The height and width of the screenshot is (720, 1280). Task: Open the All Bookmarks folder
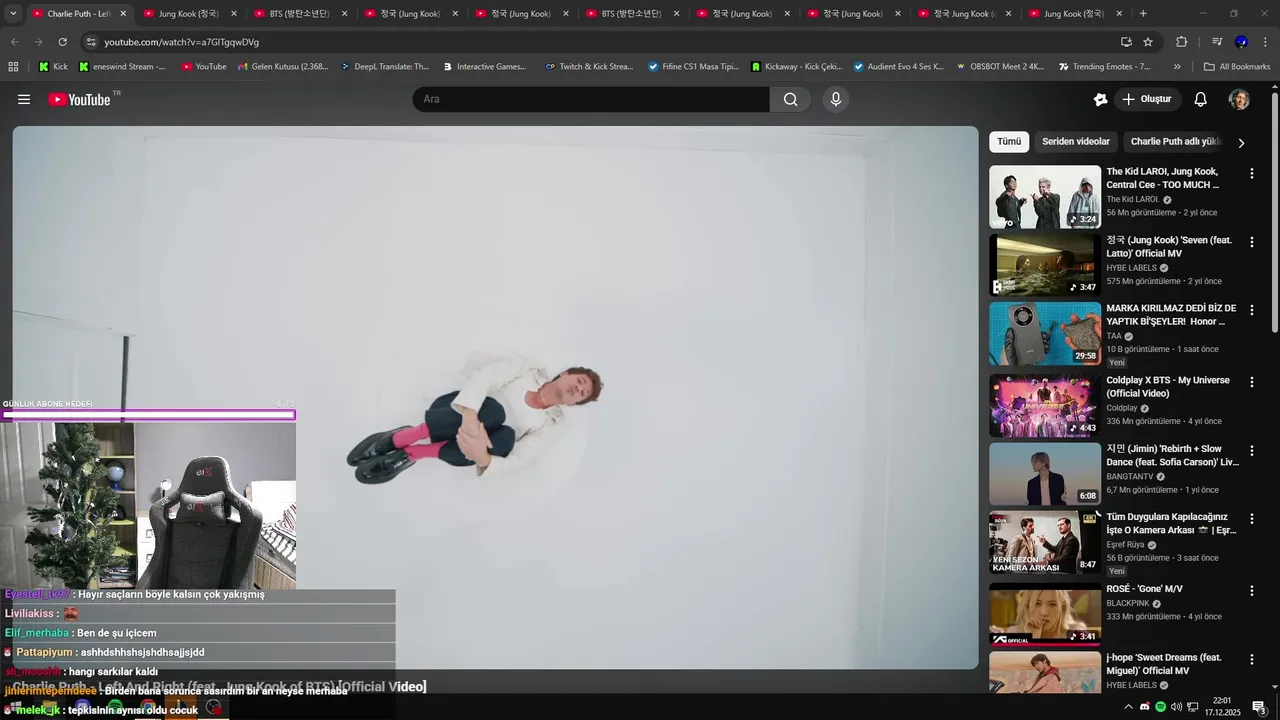[1237, 67]
